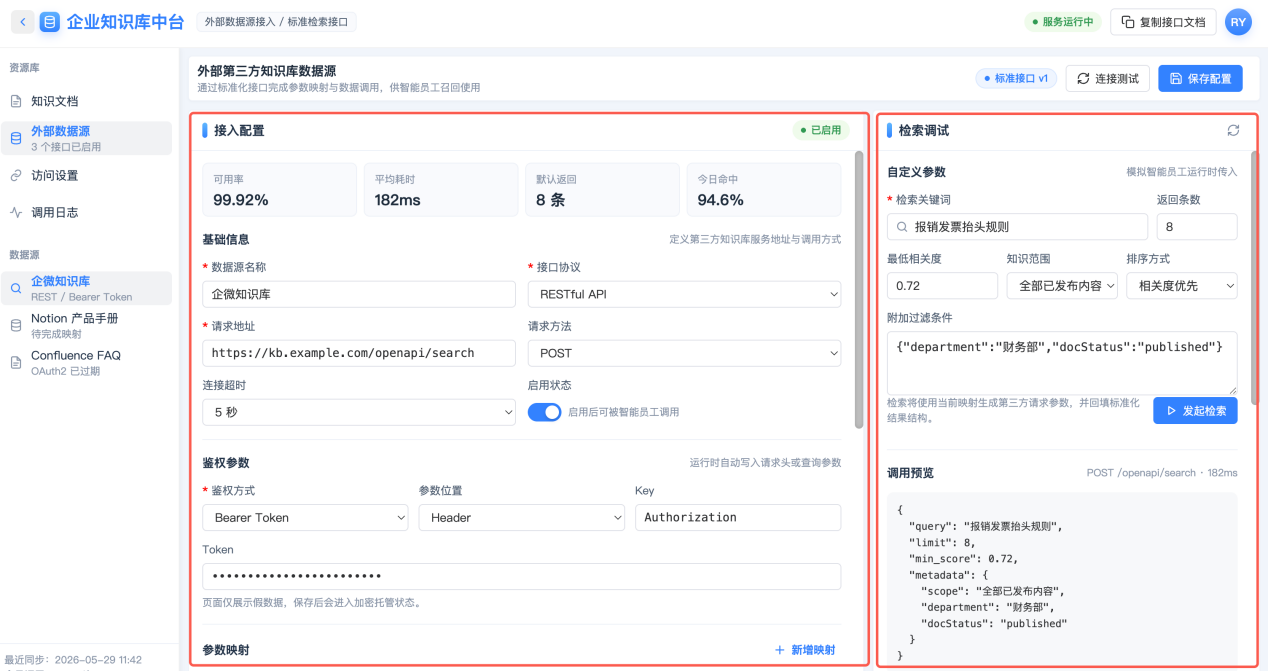This screenshot has width=1268, height=671.
Task: Open the 排序方式 相关度优先 dropdown
Action: click(x=1182, y=285)
